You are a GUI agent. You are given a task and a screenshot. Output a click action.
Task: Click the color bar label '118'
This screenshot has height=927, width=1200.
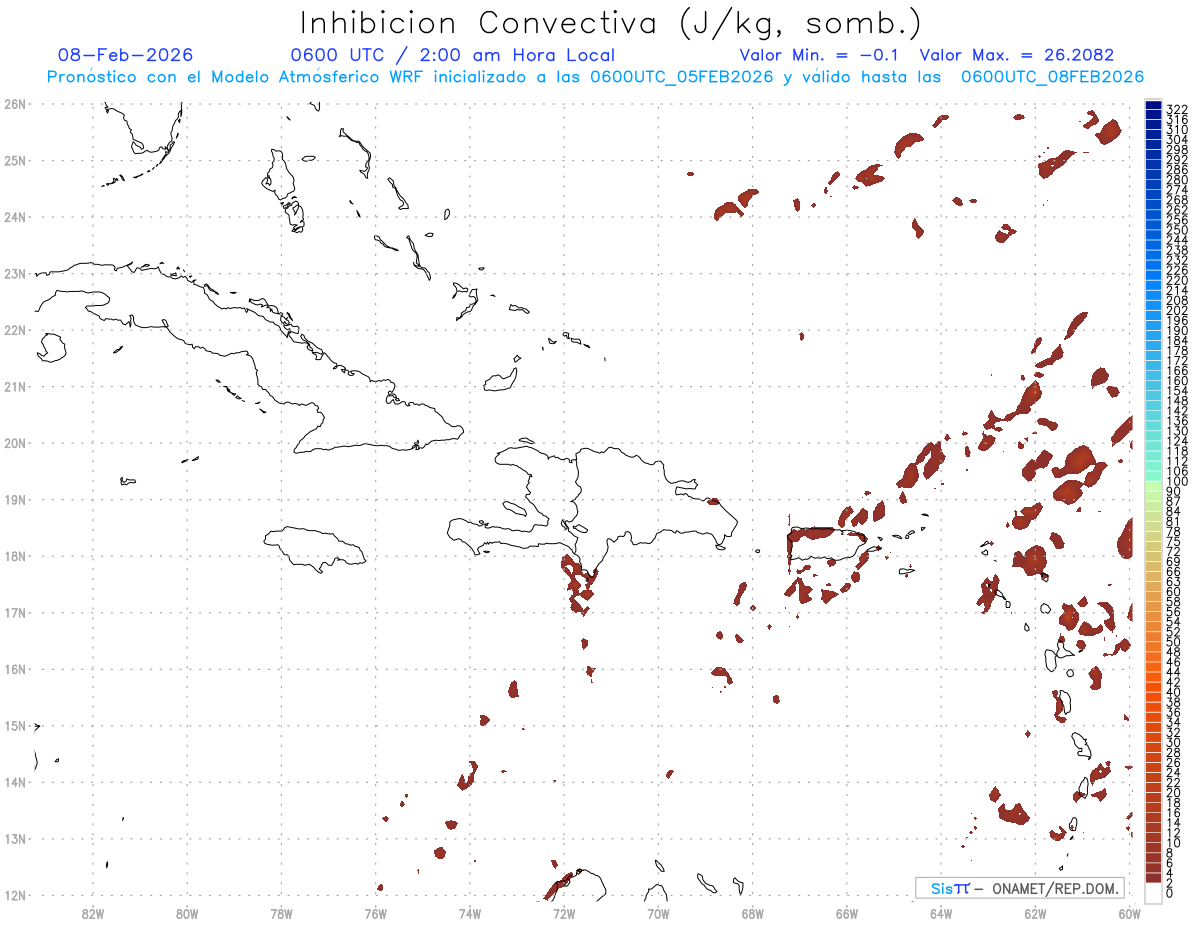(1177, 451)
